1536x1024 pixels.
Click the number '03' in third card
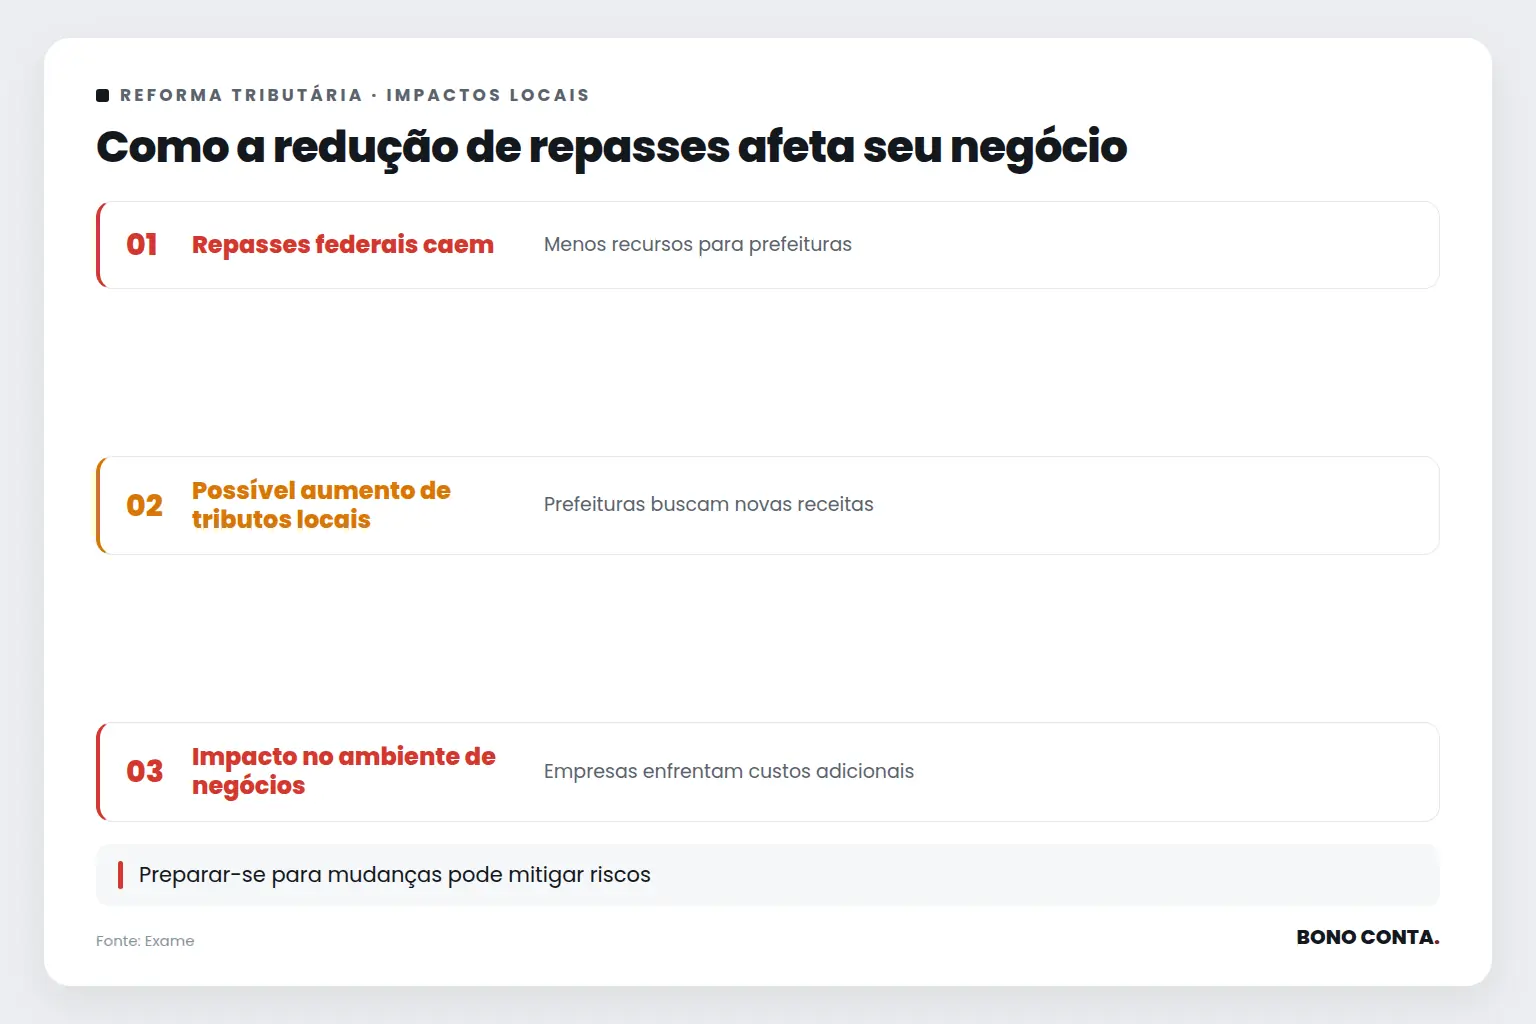pos(144,771)
